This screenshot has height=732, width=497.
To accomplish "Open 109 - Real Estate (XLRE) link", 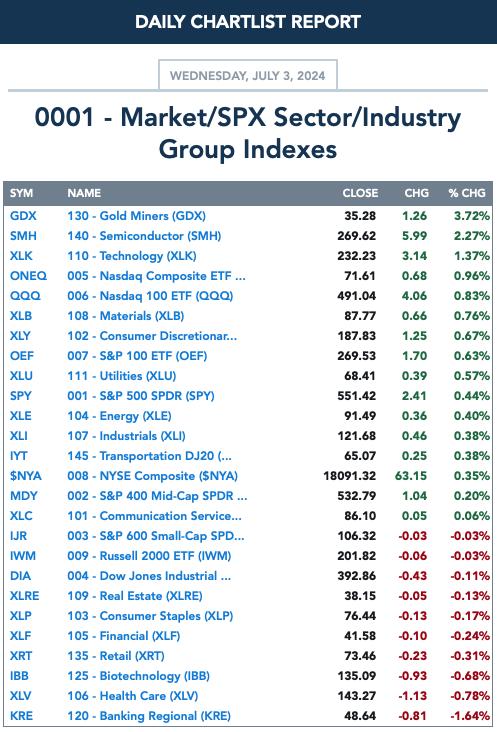I will [x=135, y=596].
